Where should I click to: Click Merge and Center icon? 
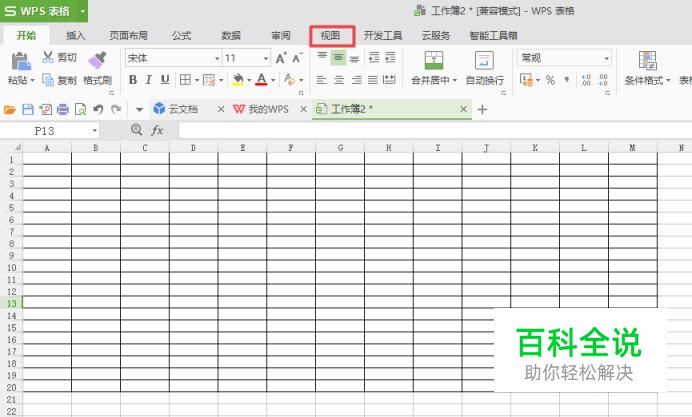434,60
